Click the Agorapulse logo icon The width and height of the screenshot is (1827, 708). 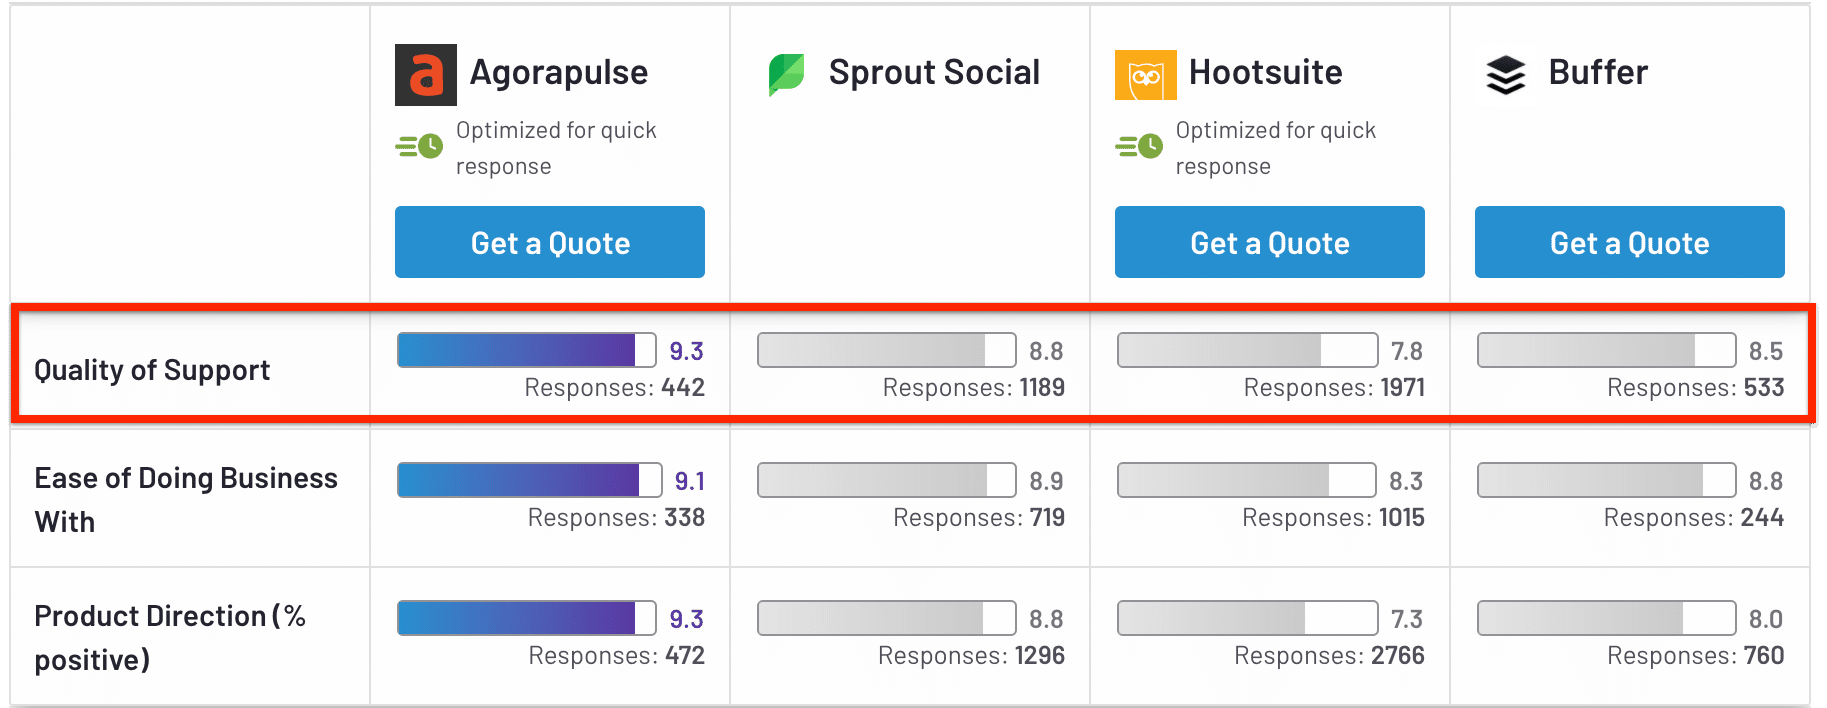[425, 75]
